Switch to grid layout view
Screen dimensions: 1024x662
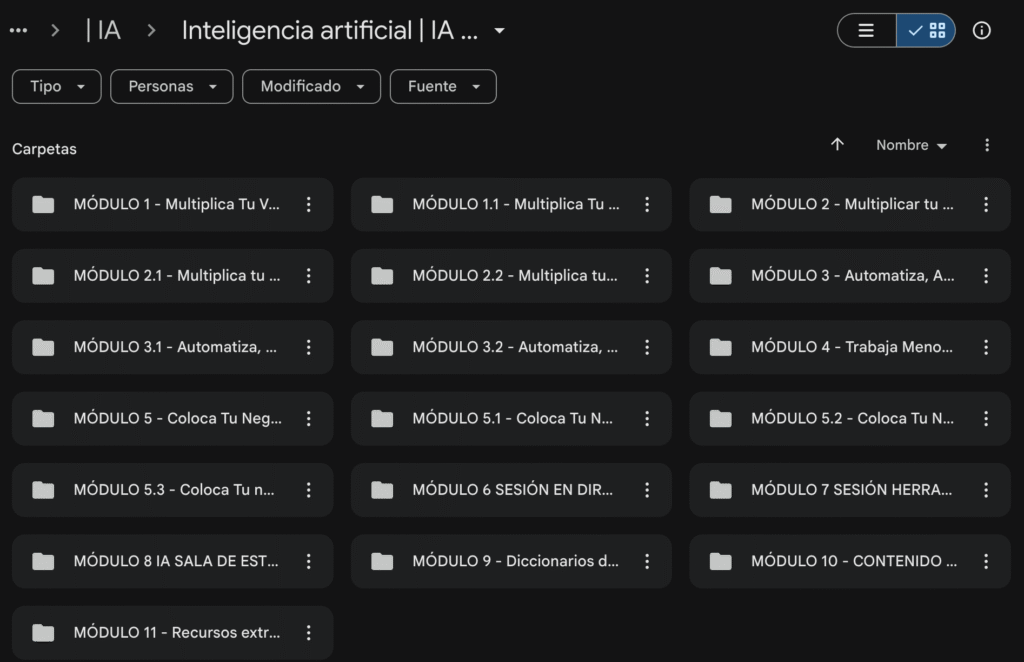click(927, 31)
